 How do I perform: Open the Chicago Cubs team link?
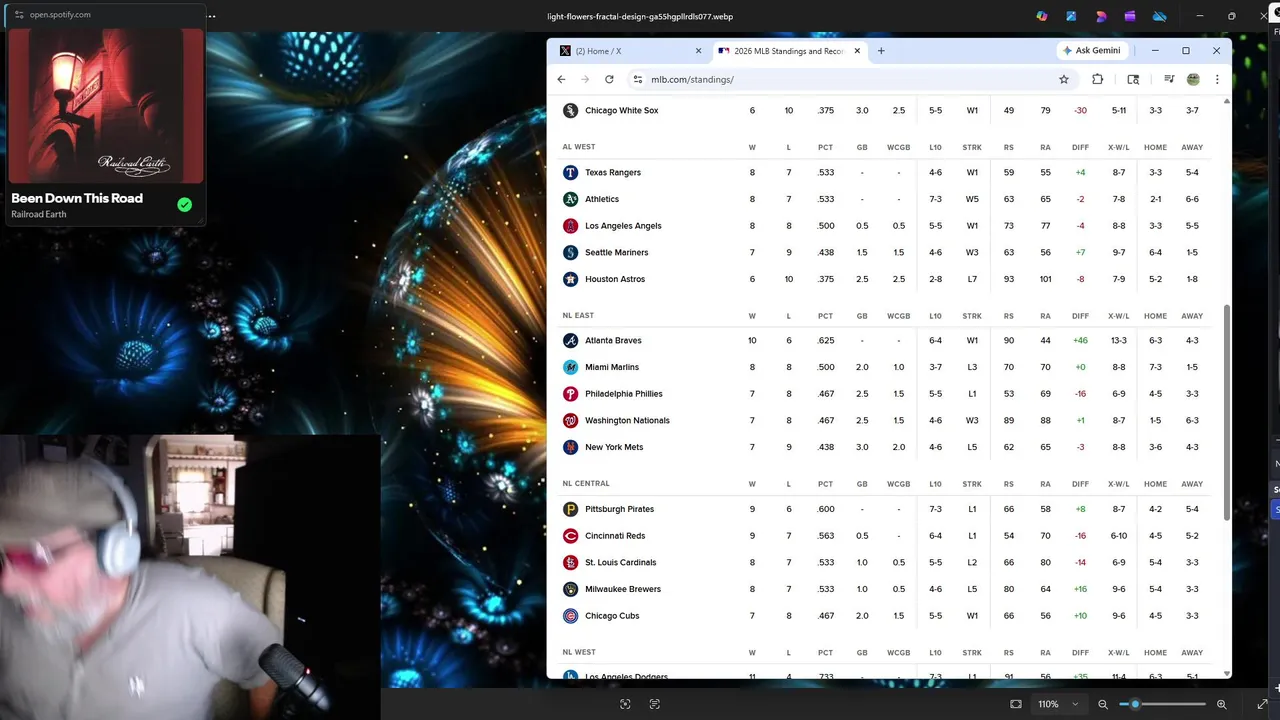point(612,616)
